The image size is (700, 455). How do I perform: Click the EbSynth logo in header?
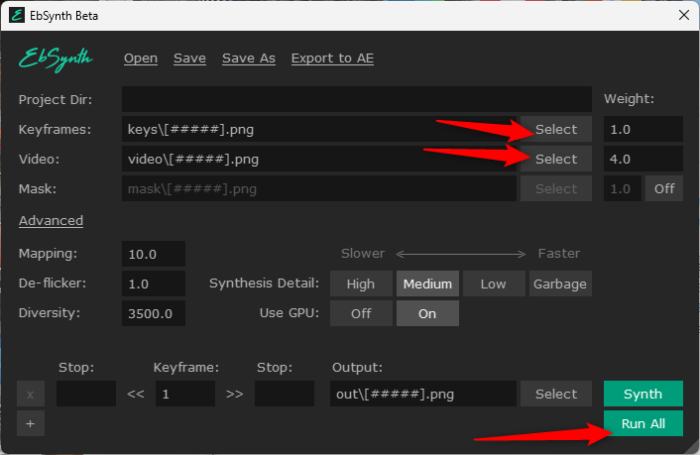coord(56,58)
